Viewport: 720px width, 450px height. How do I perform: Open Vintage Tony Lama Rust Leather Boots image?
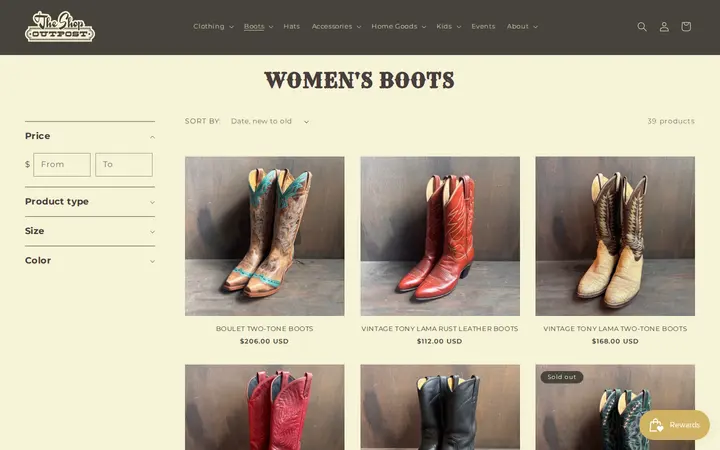click(x=440, y=236)
